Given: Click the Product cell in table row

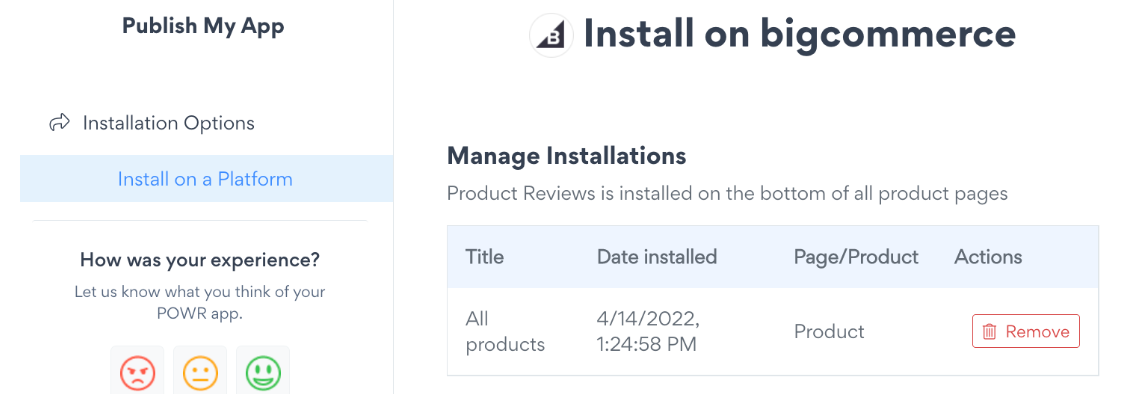Looking at the screenshot, I should coord(829,331).
